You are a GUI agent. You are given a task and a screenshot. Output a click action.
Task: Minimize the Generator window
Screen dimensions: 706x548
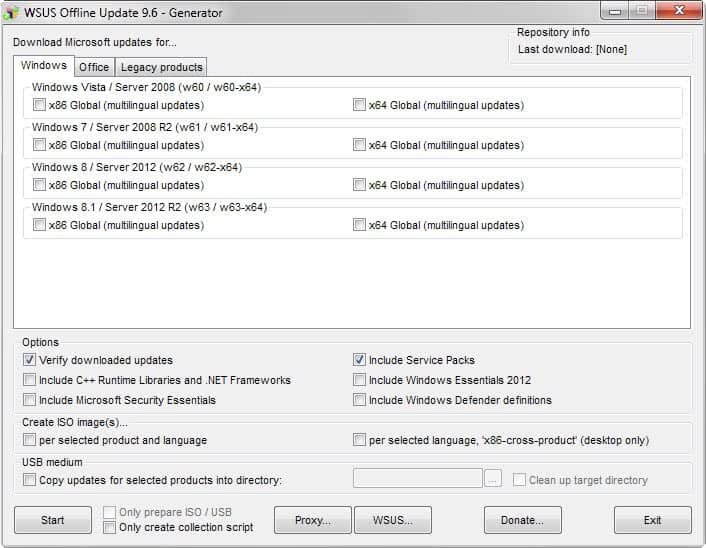[615, 11]
